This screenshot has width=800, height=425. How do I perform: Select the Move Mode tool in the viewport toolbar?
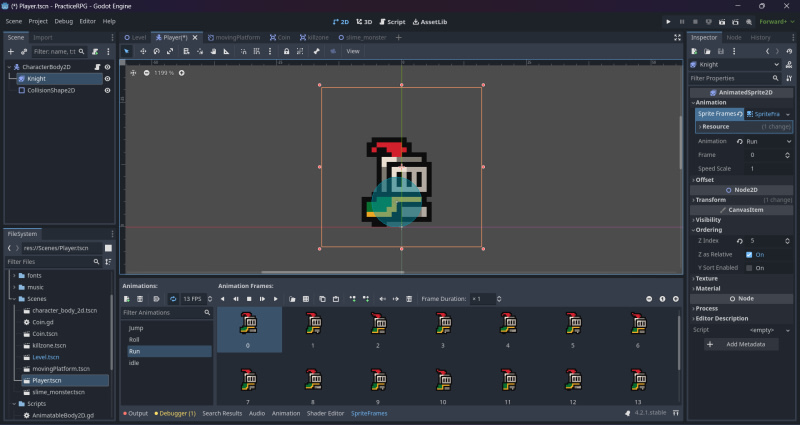click(x=142, y=51)
